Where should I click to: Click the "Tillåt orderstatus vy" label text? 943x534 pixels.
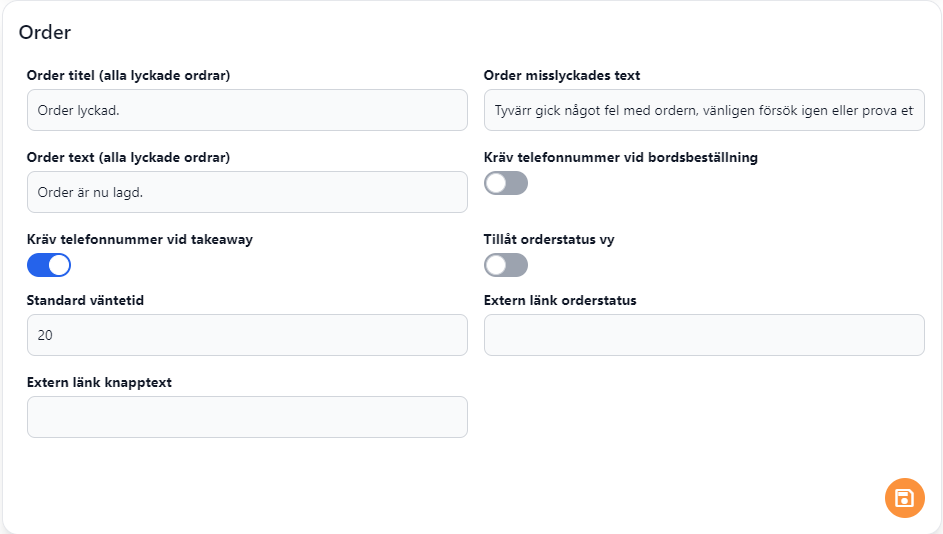pos(549,239)
